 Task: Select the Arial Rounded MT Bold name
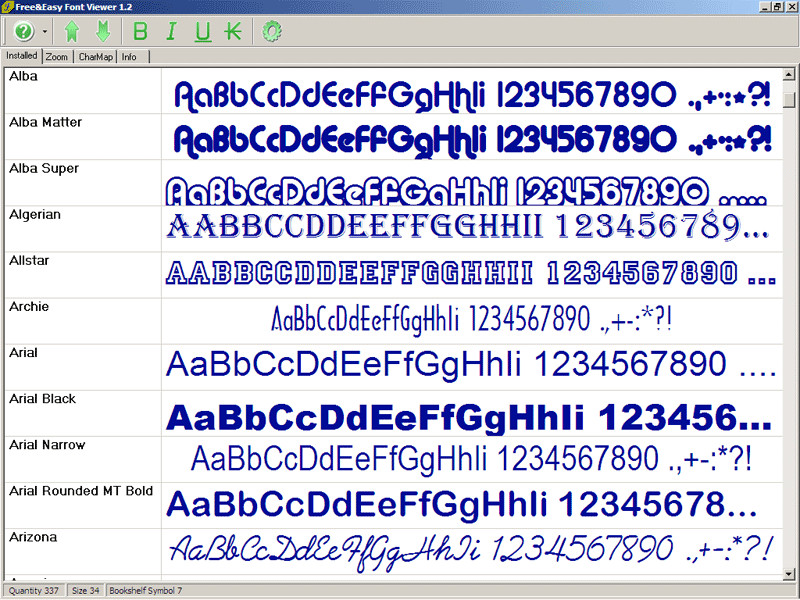tap(81, 491)
